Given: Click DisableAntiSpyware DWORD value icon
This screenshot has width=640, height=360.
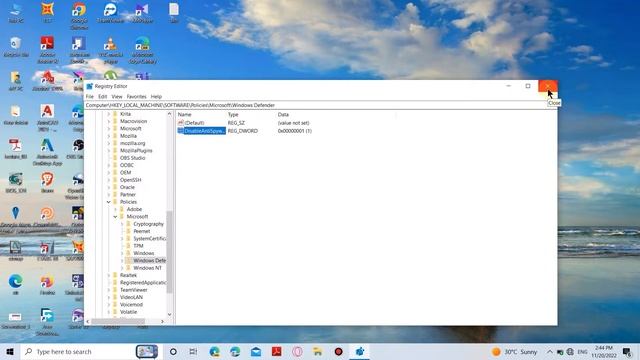Looking at the screenshot, I should point(180,131).
